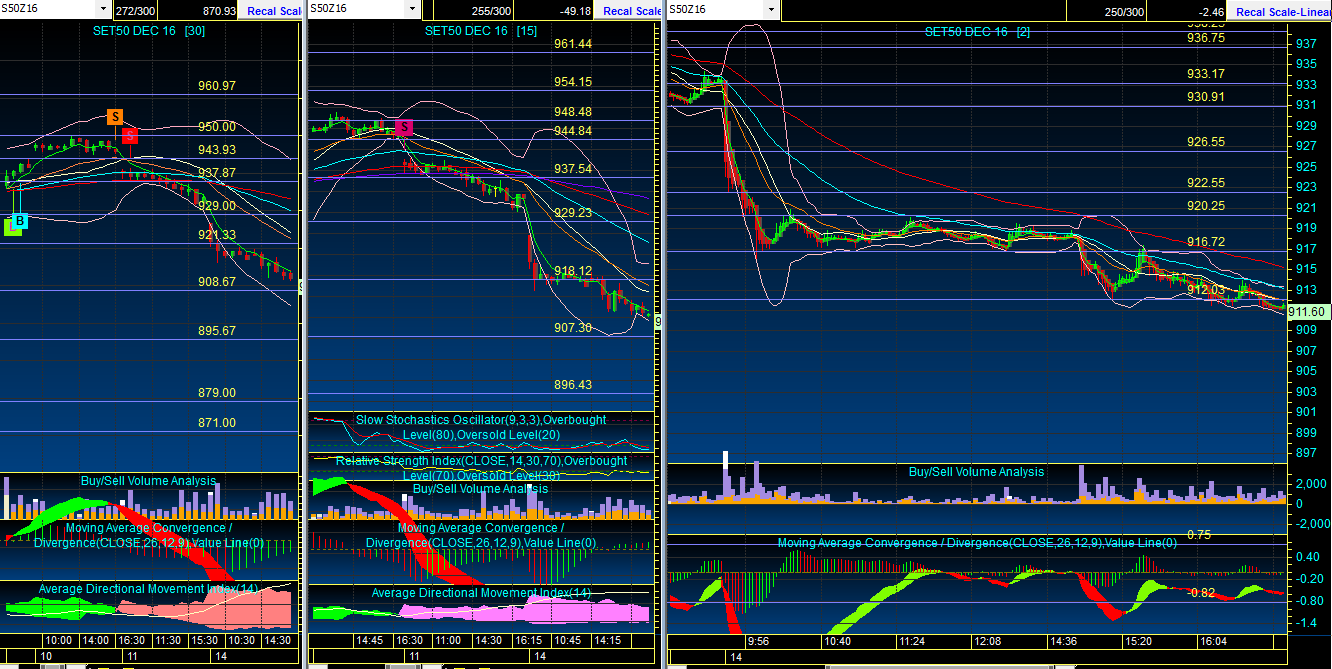Click the cyan B buy marker on the 30-minute chart
The height and width of the screenshot is (669, 1332).
click(x=20, y=221)
